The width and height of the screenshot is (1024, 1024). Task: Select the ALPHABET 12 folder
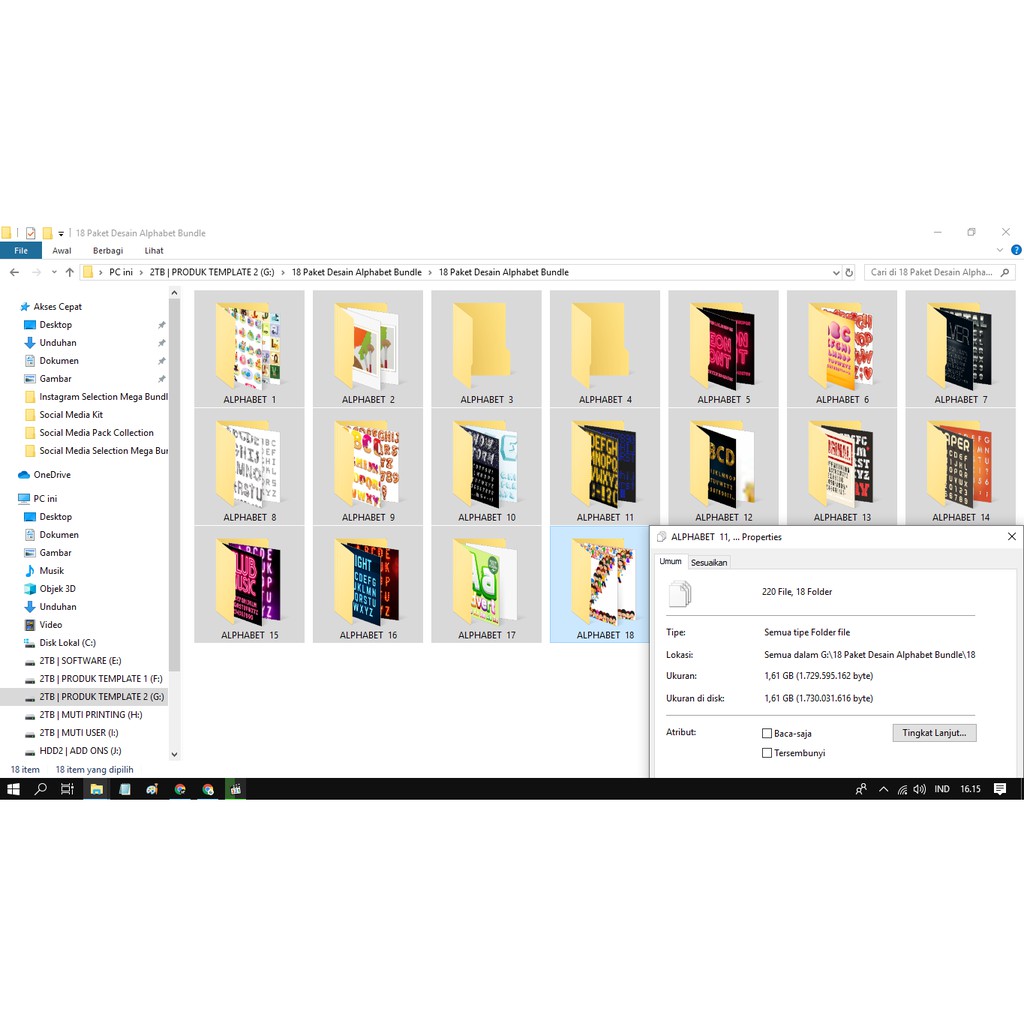tap(724, 467)
